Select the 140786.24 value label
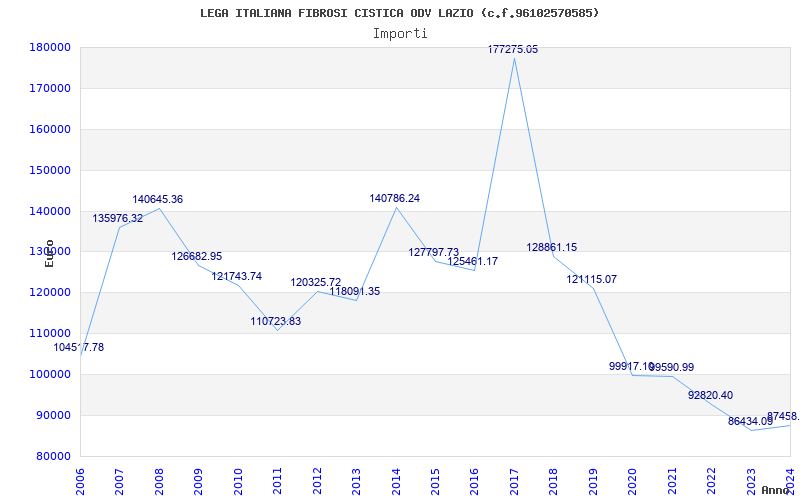Image resolution: width=800 pixels, height=500 pixels. 395,198
